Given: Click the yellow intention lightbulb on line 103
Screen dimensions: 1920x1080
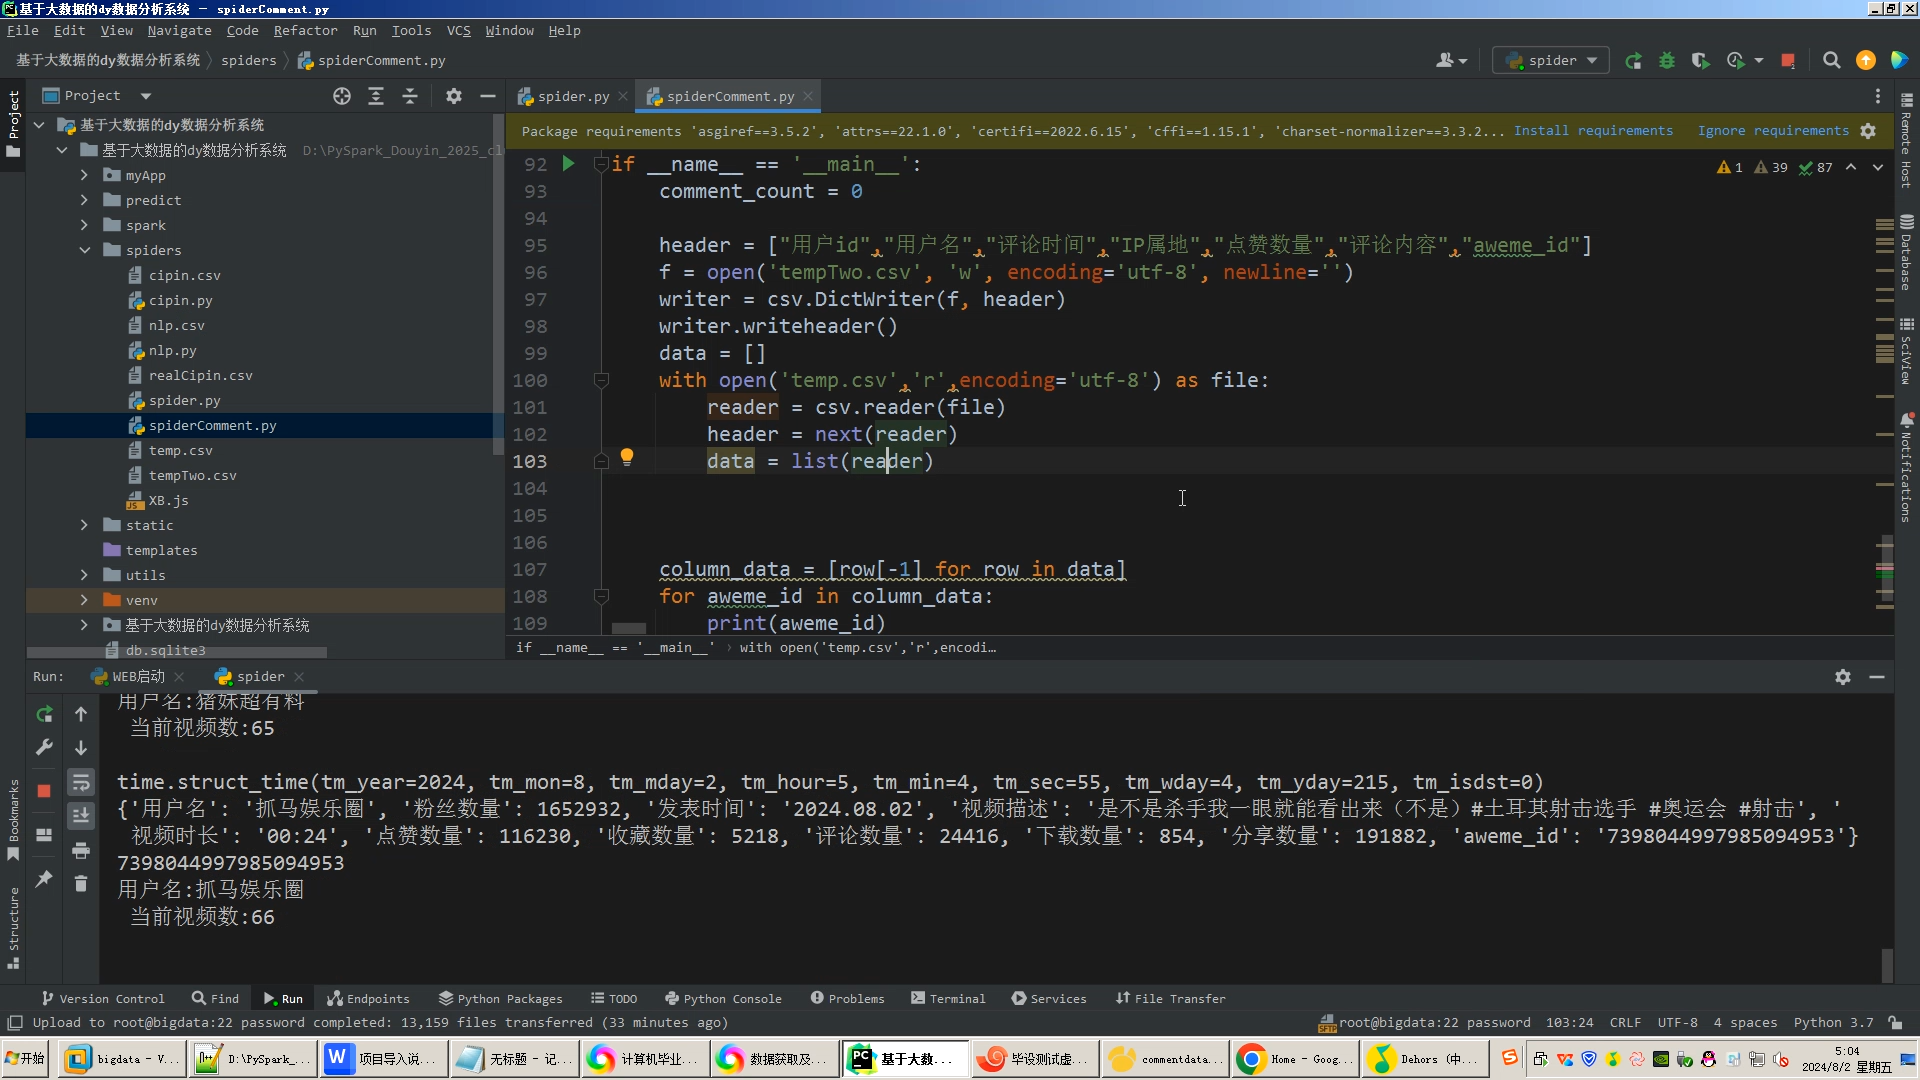Looking at the screenshot, I should coord(627,457).
